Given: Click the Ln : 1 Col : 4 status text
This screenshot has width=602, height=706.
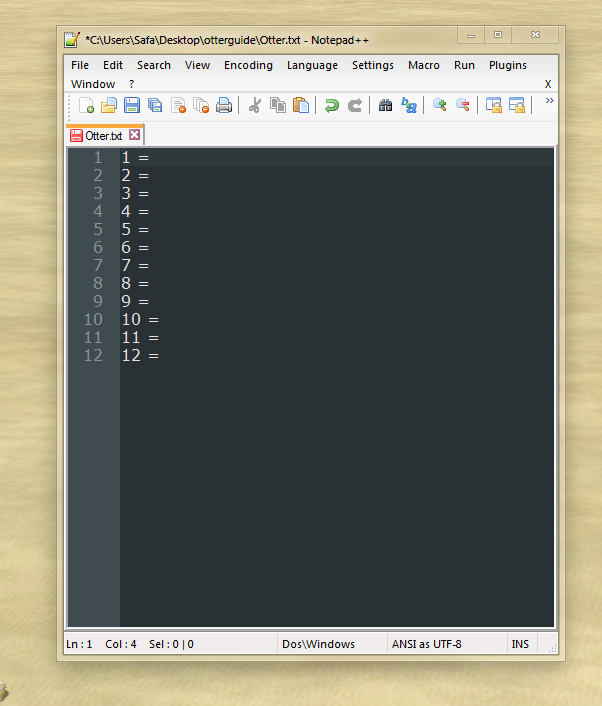Looking at the screenshot, I should point(101,644).
